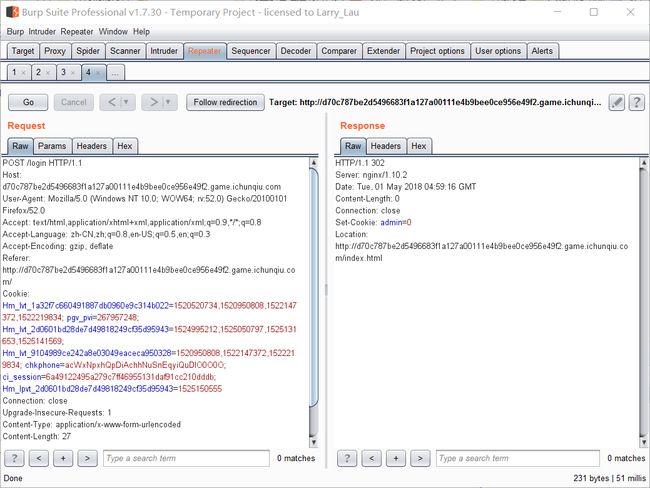This screenshot has height=488, width=650.
Task: Select Repeater sub-tab 4
Action: click(88, 73)
